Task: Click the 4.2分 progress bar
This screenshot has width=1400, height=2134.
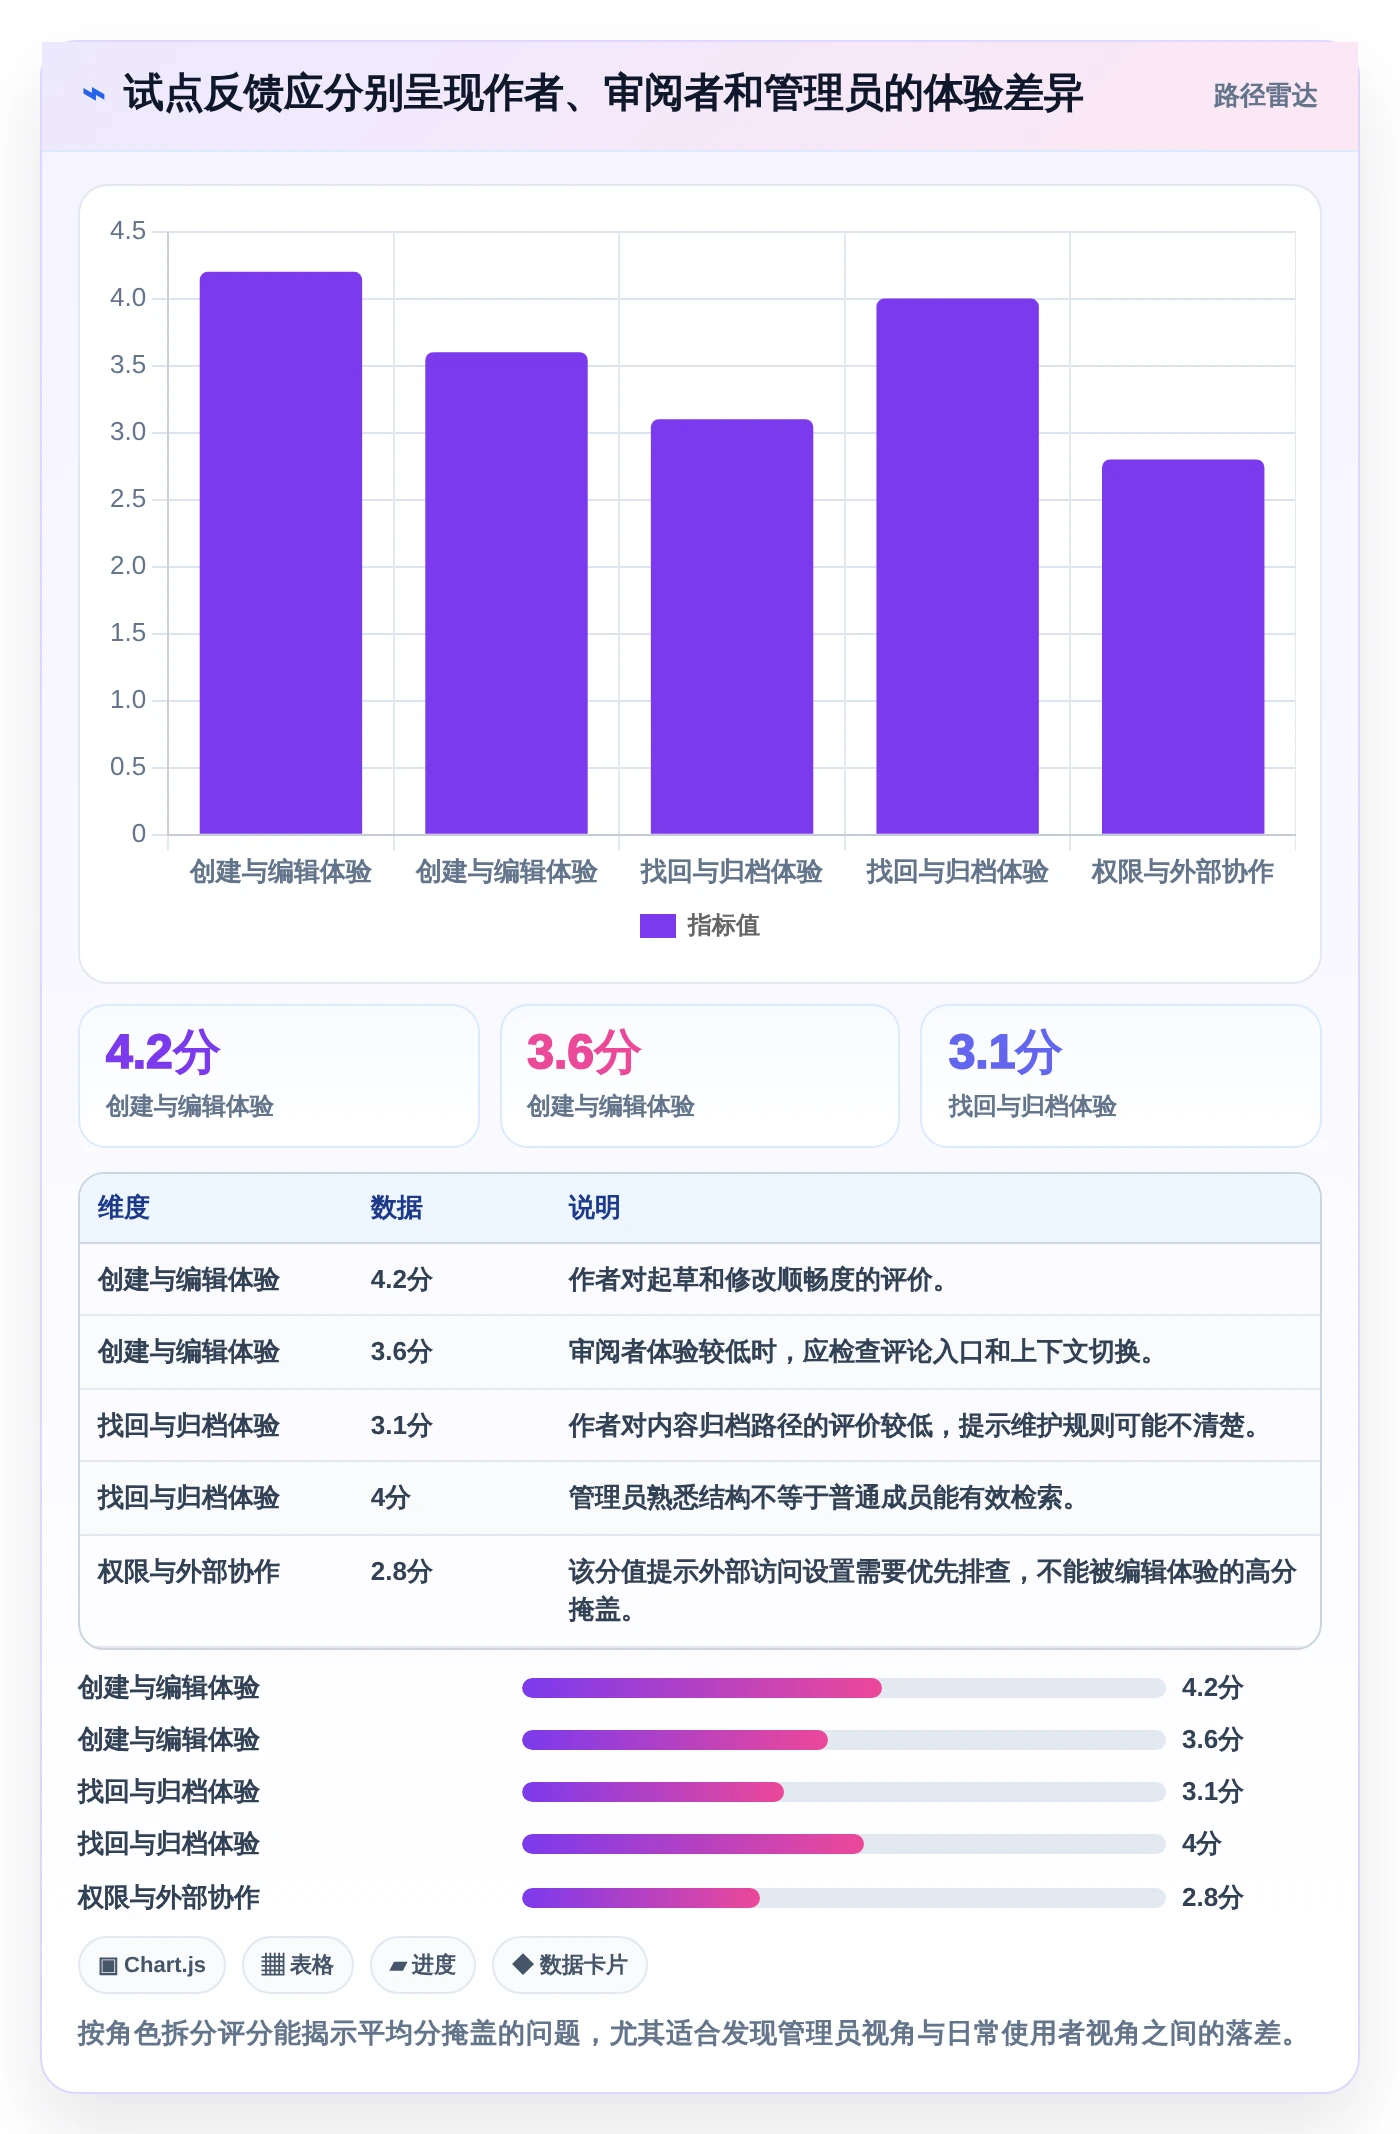Action: pyautogui.click(x=844, y=1688)
